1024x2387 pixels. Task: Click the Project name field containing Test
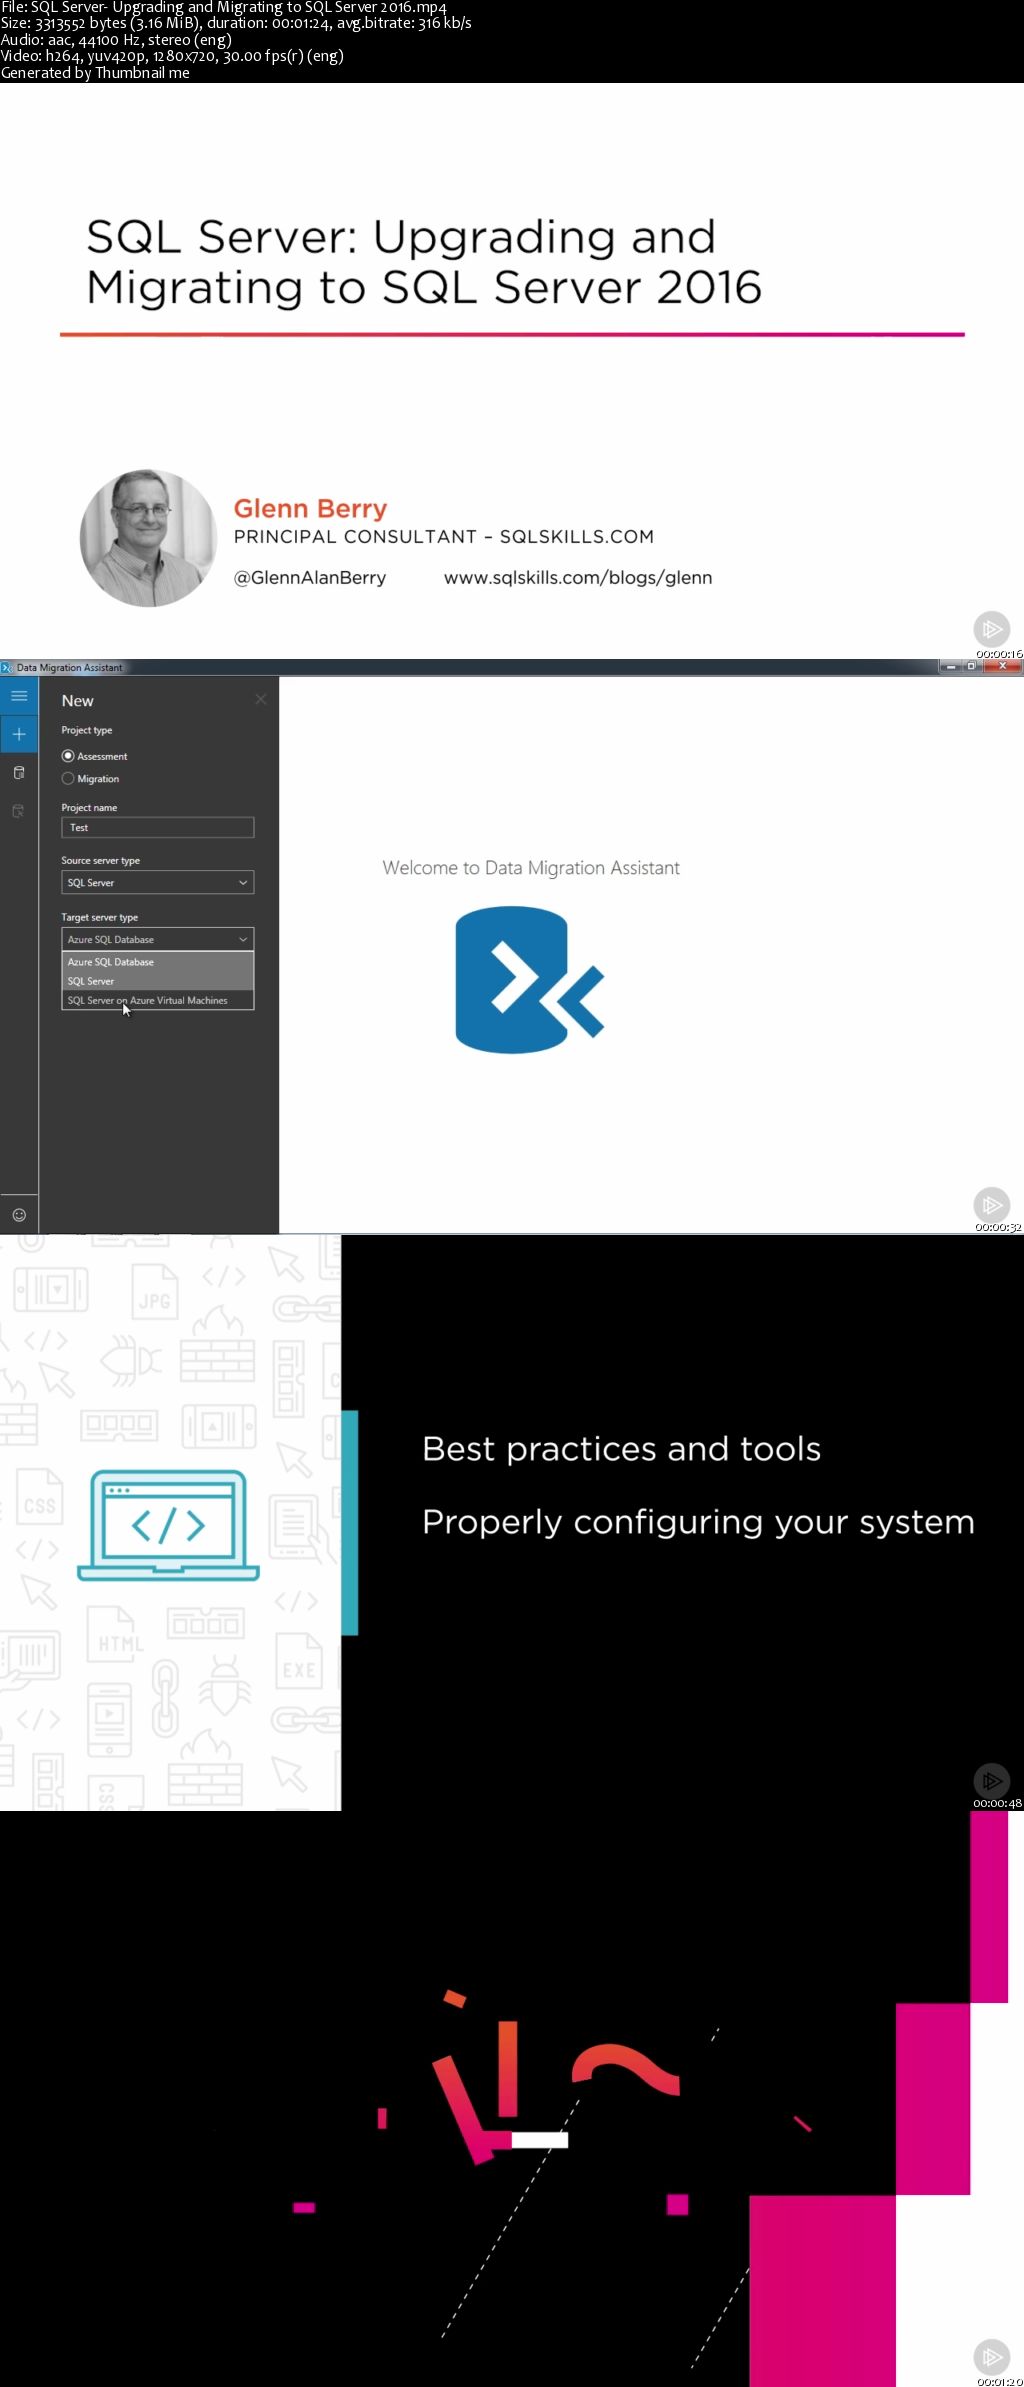tap(158, 827)
